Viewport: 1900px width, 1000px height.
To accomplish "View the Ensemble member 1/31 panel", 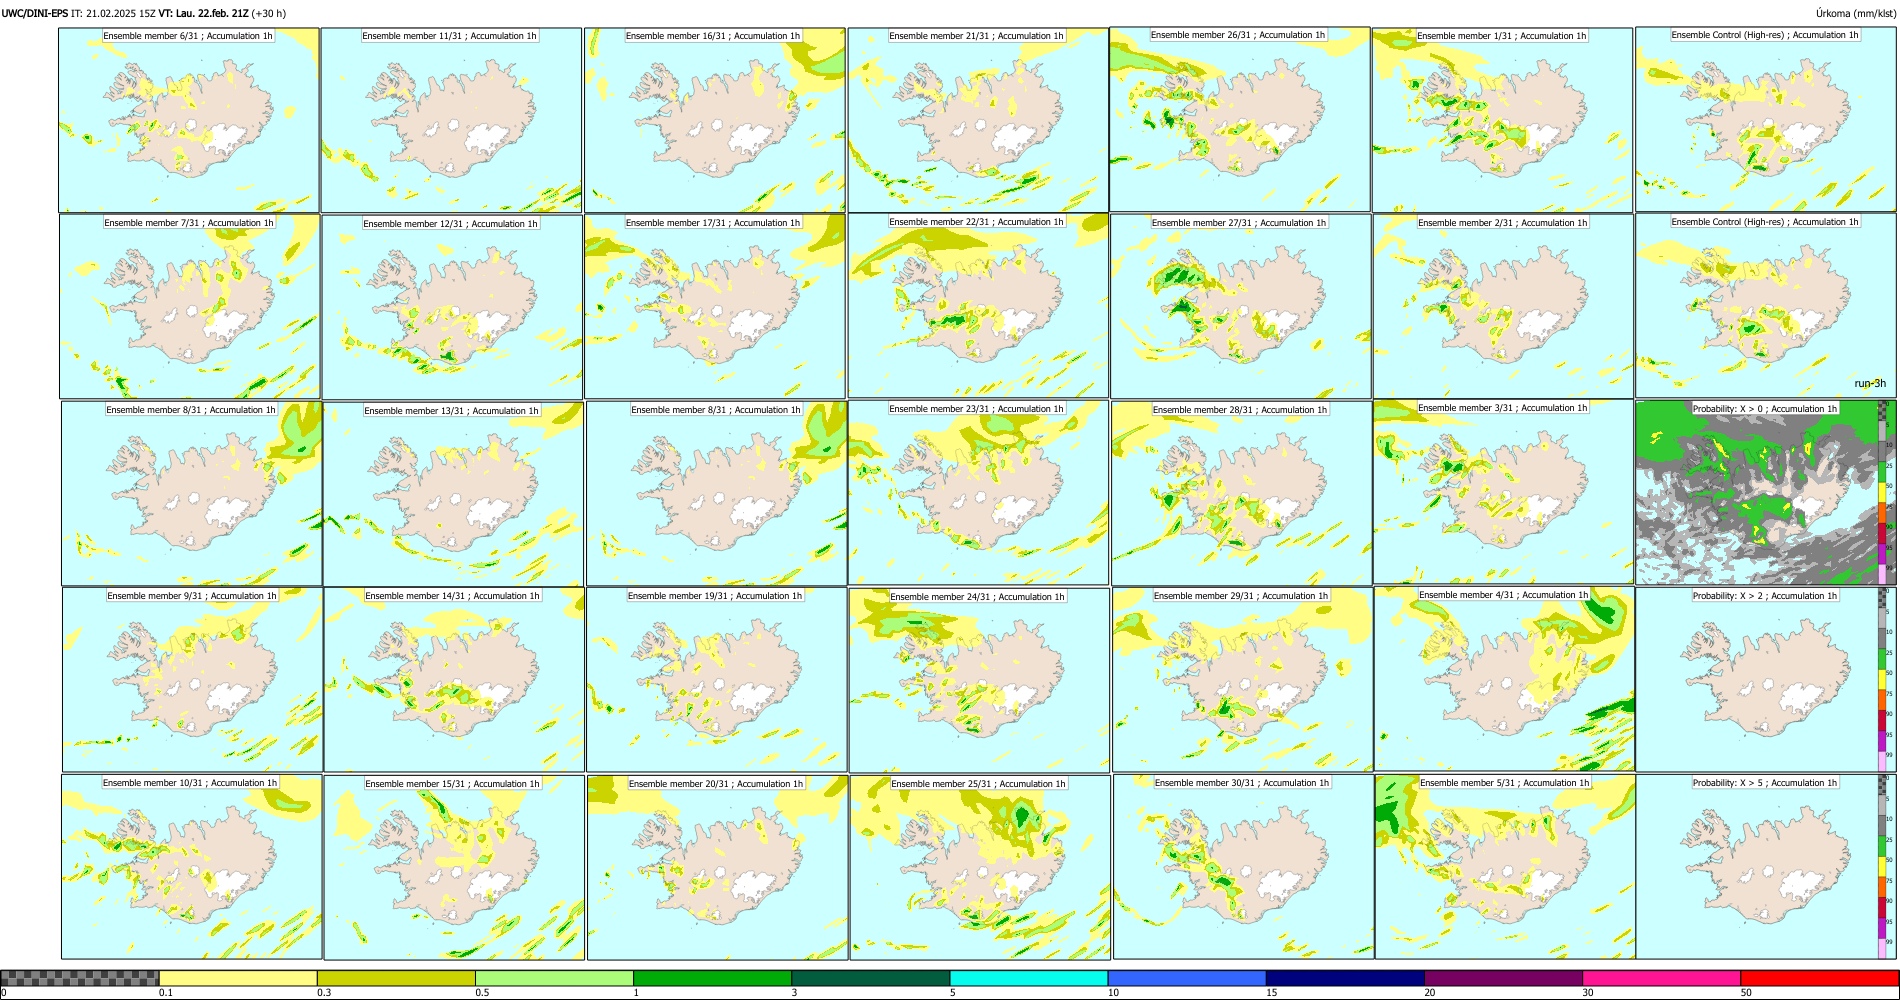I will click(1502, 120).
